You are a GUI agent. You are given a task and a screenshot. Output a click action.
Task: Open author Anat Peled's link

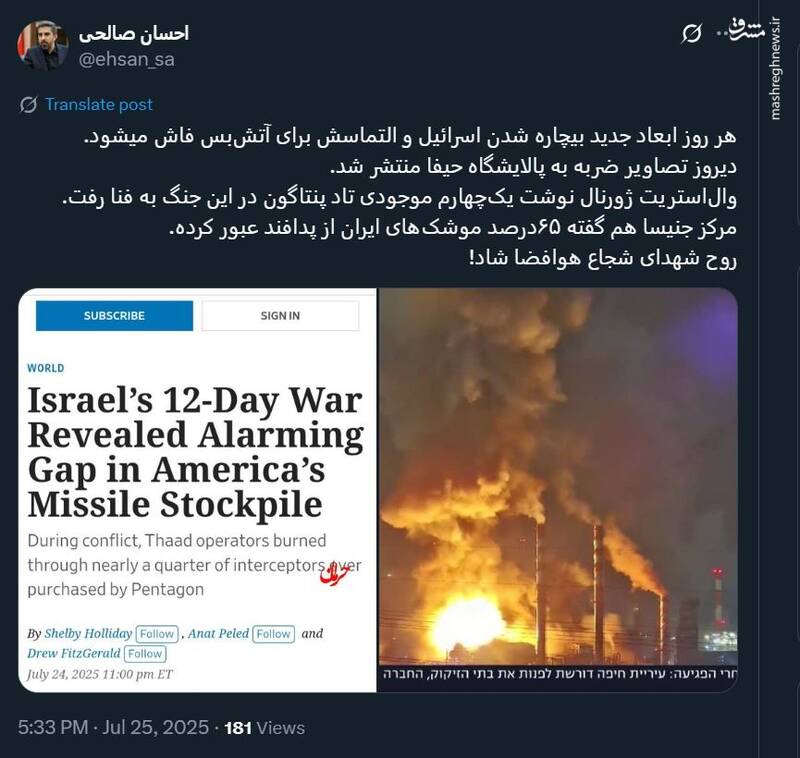pos(218,634)
